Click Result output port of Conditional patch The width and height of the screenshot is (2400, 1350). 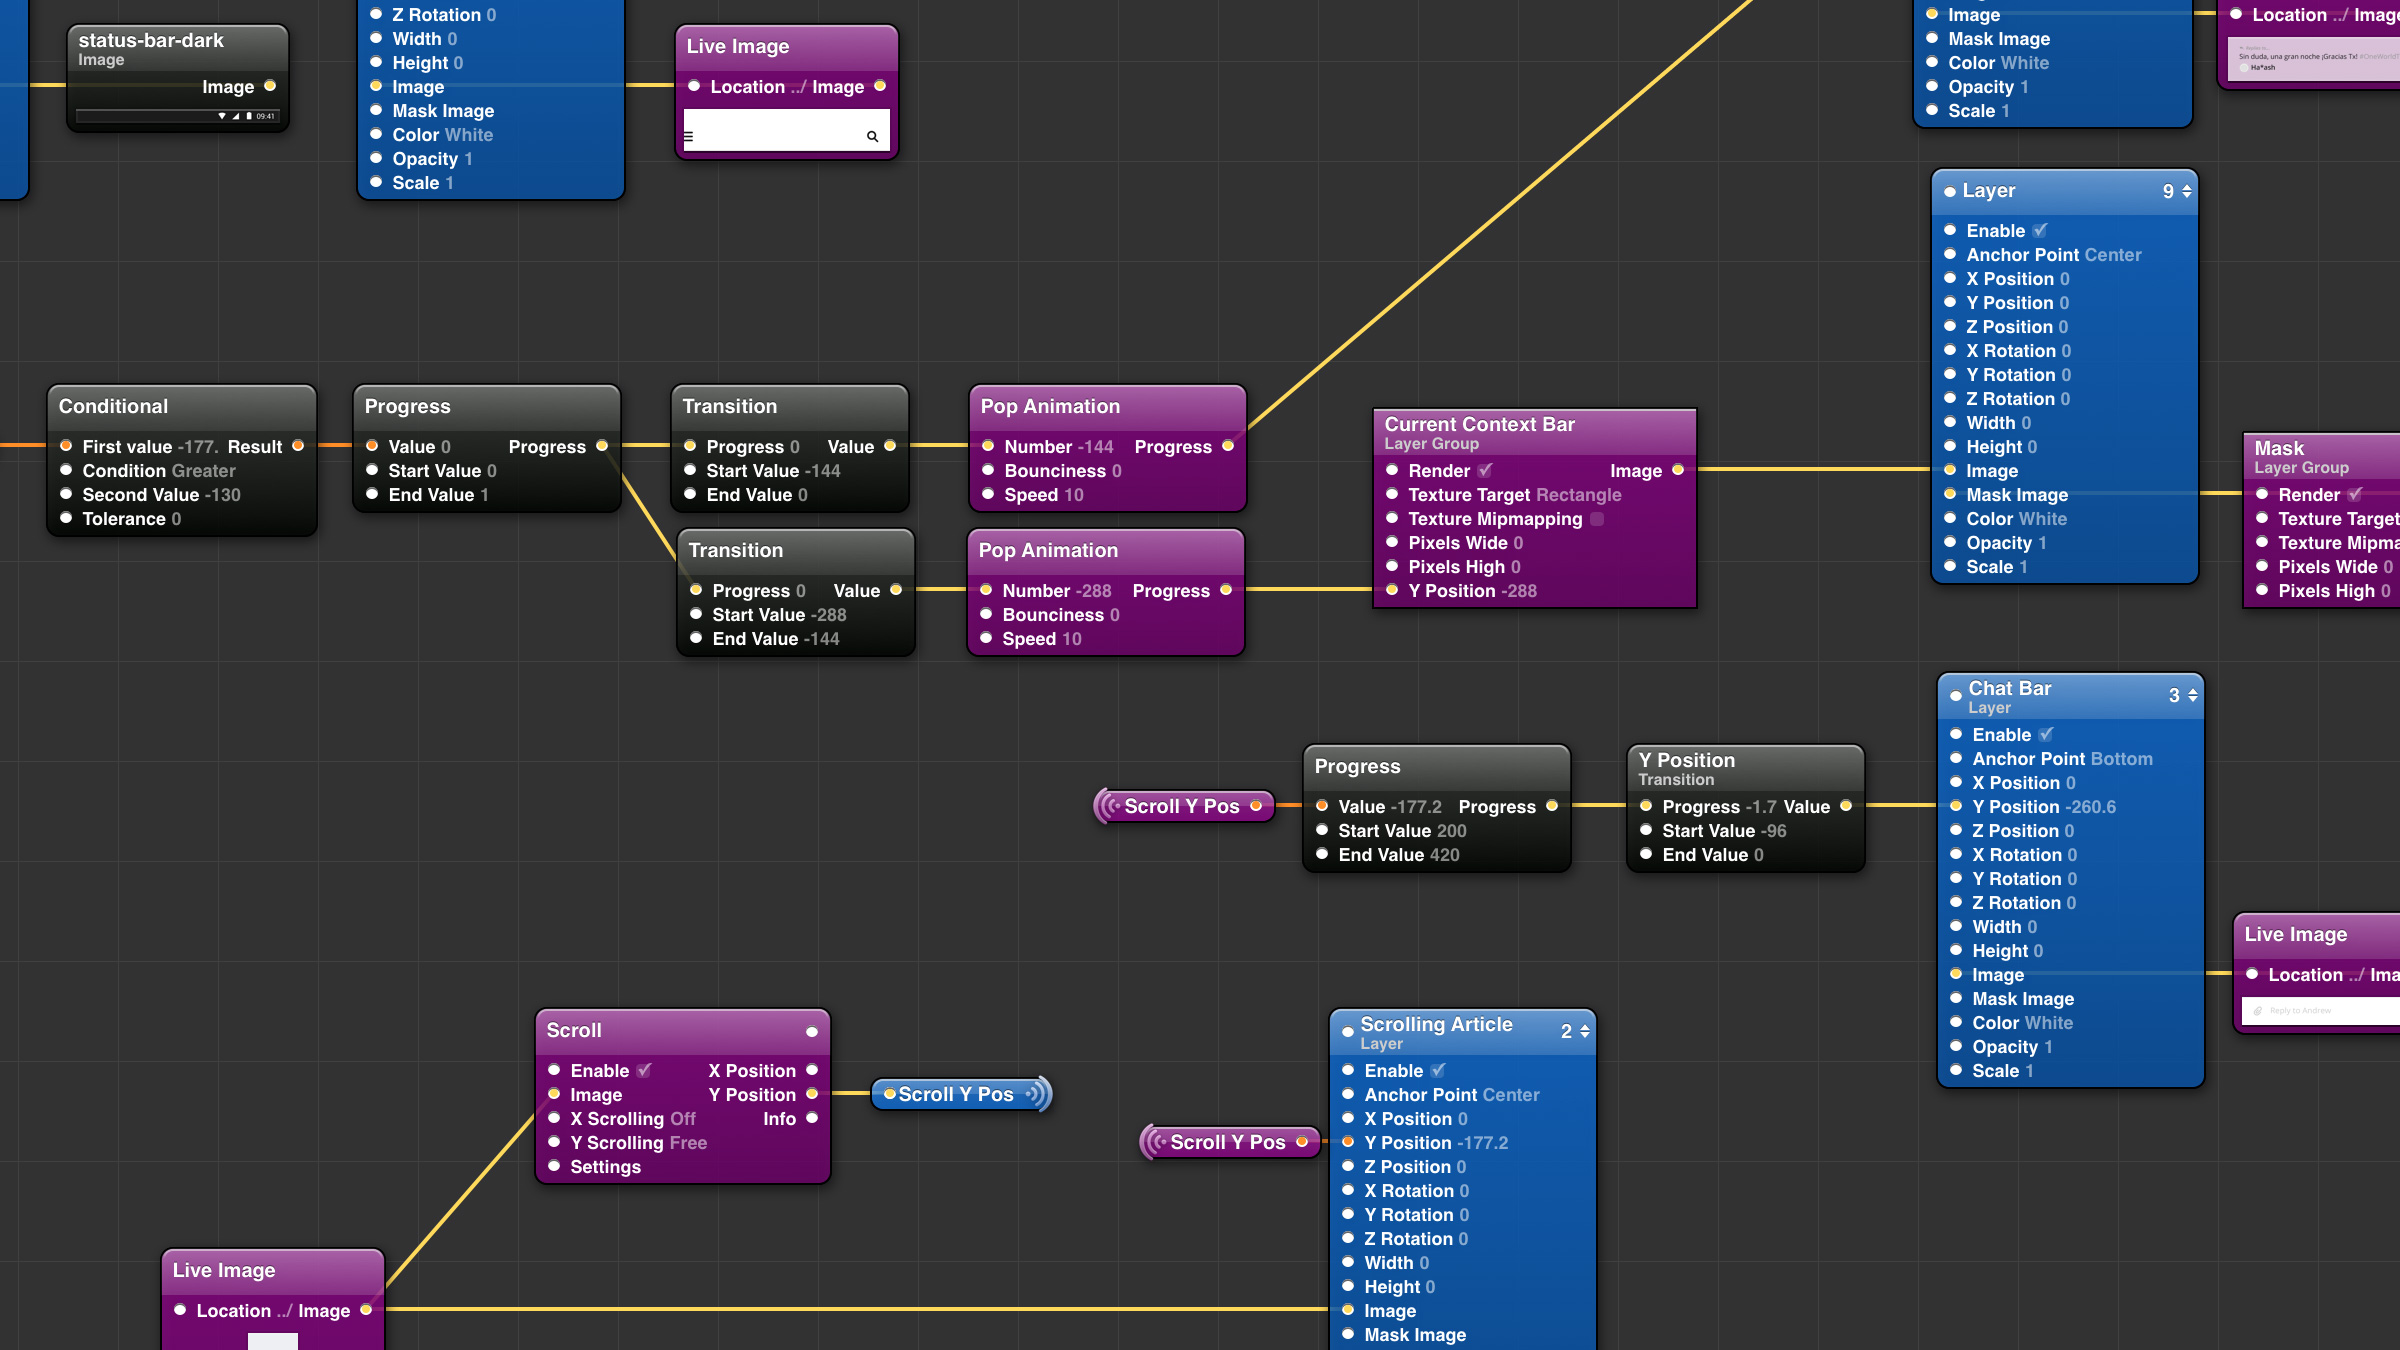coord(298,446)
